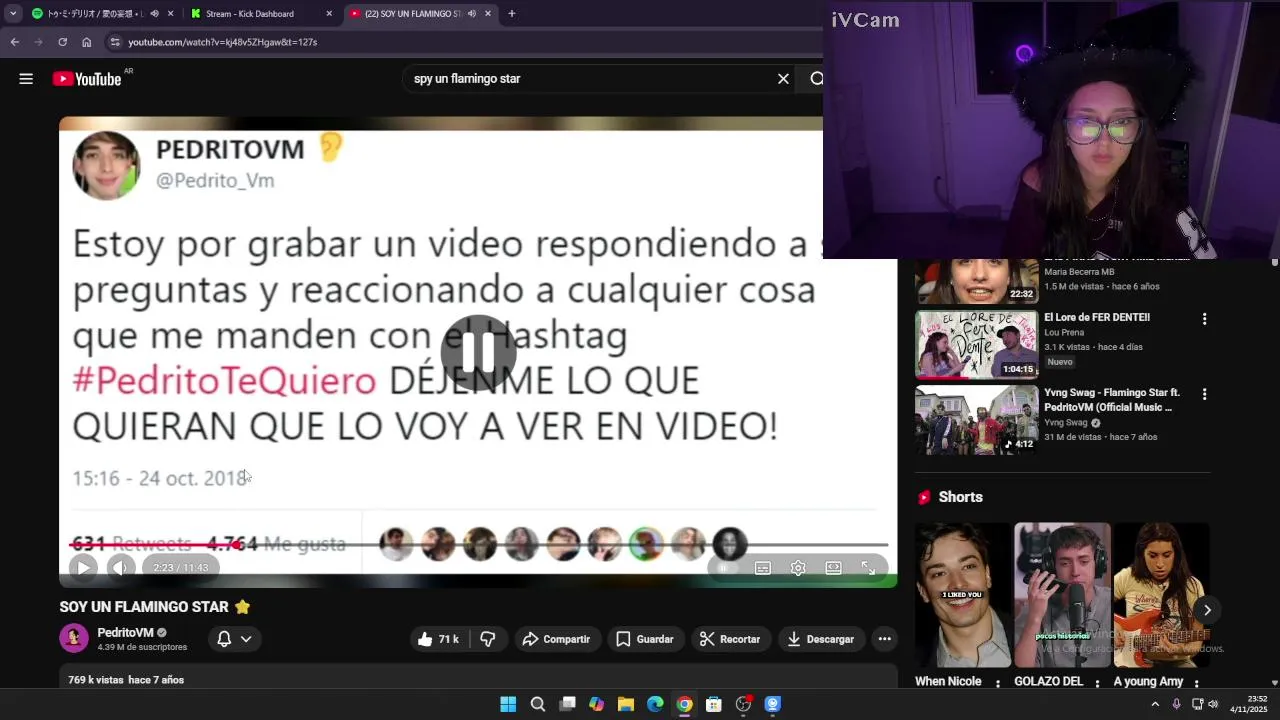1280x720 pixels.
Task: Save video with Guardar button
Action: point(645,639)
